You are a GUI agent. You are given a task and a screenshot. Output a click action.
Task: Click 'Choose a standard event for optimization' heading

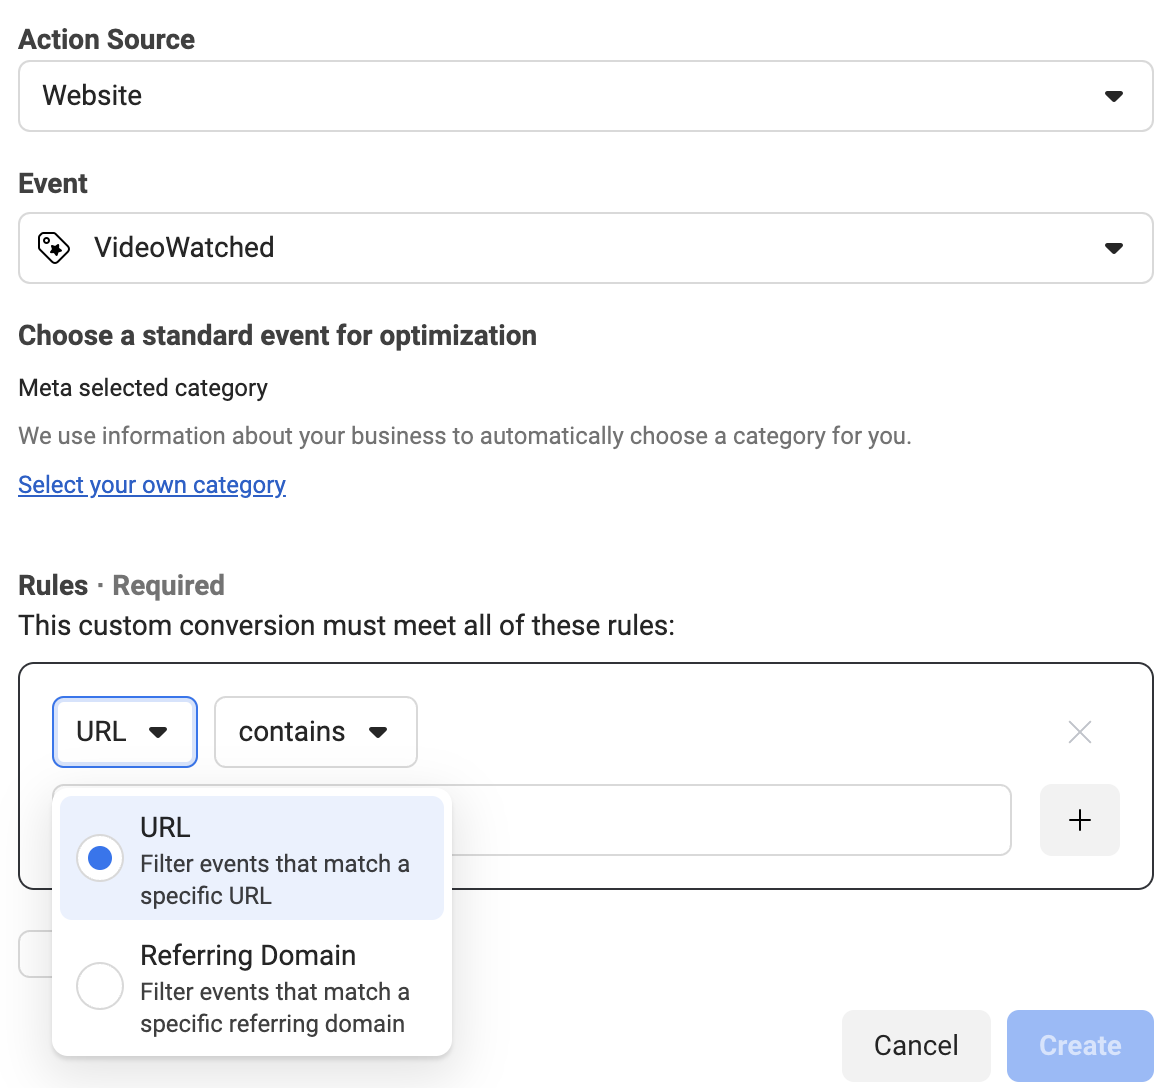(x=278, y=335)
